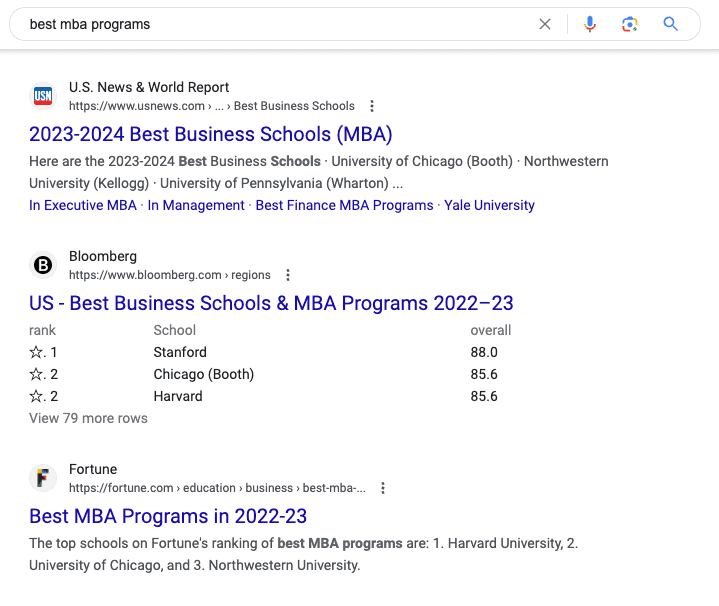Open the three-dot menu for the Bloomberg result
The width and height of the screenshot is (719, 606).
(x=288, y=275)
